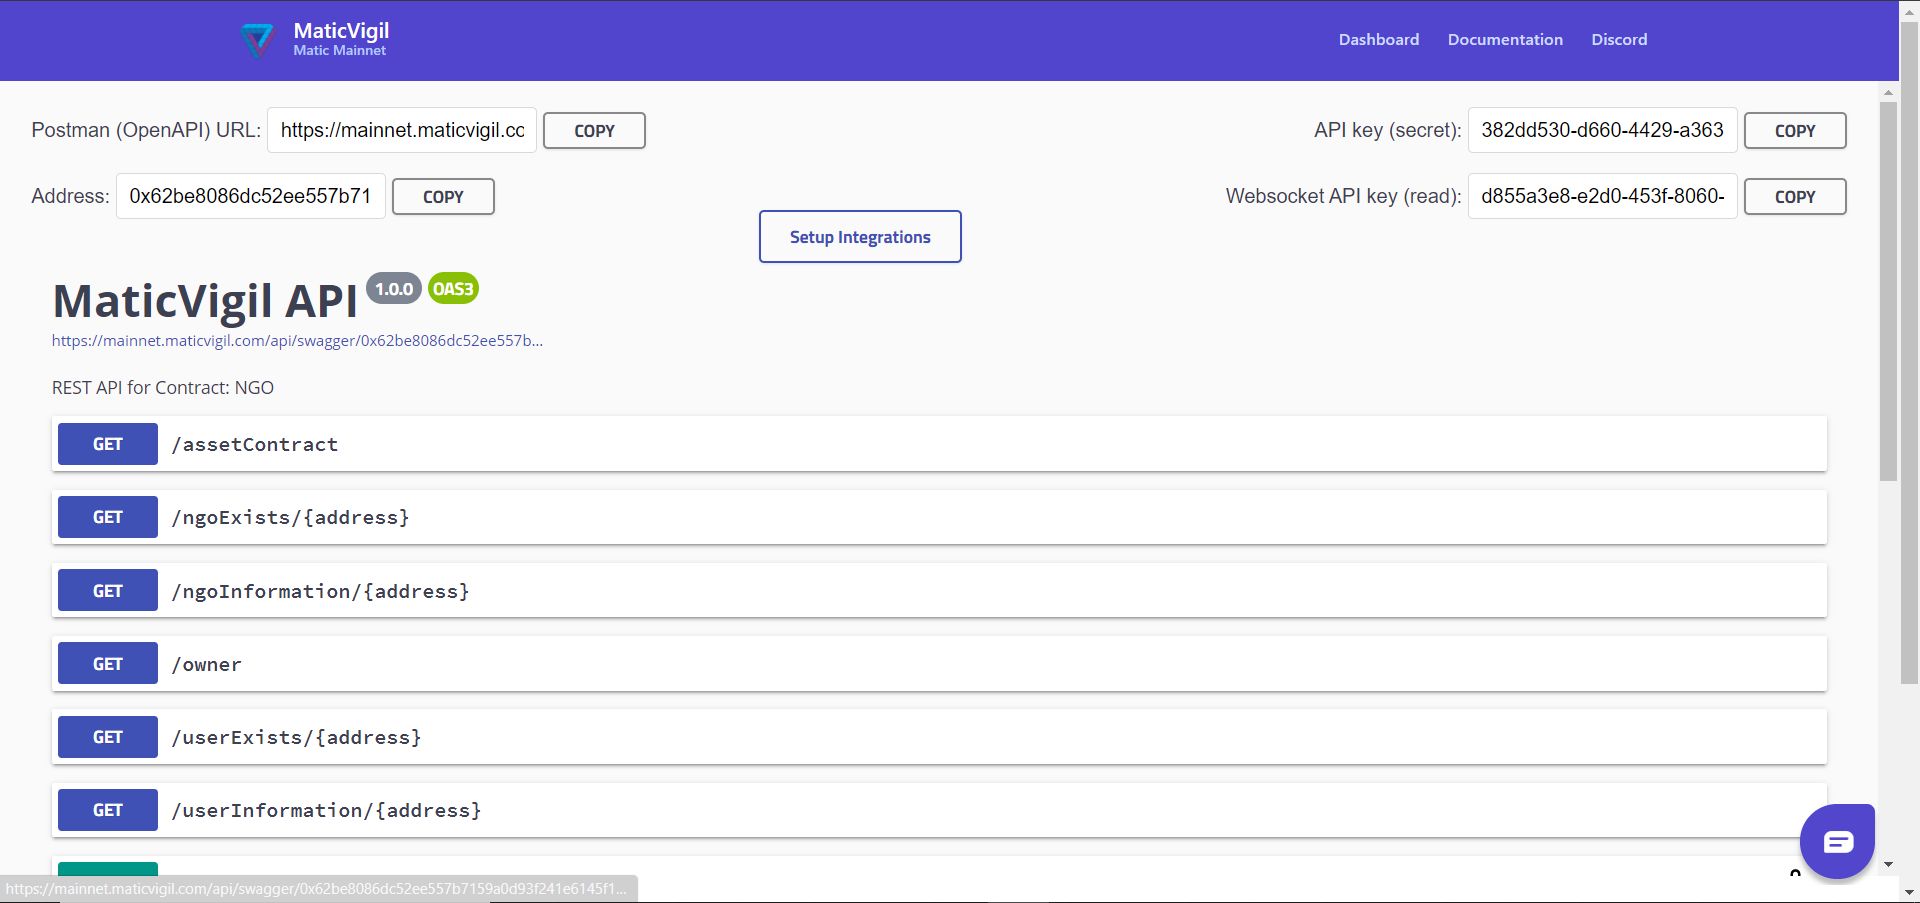Copy the Postman OpenAPI URL

pos(594,131)
